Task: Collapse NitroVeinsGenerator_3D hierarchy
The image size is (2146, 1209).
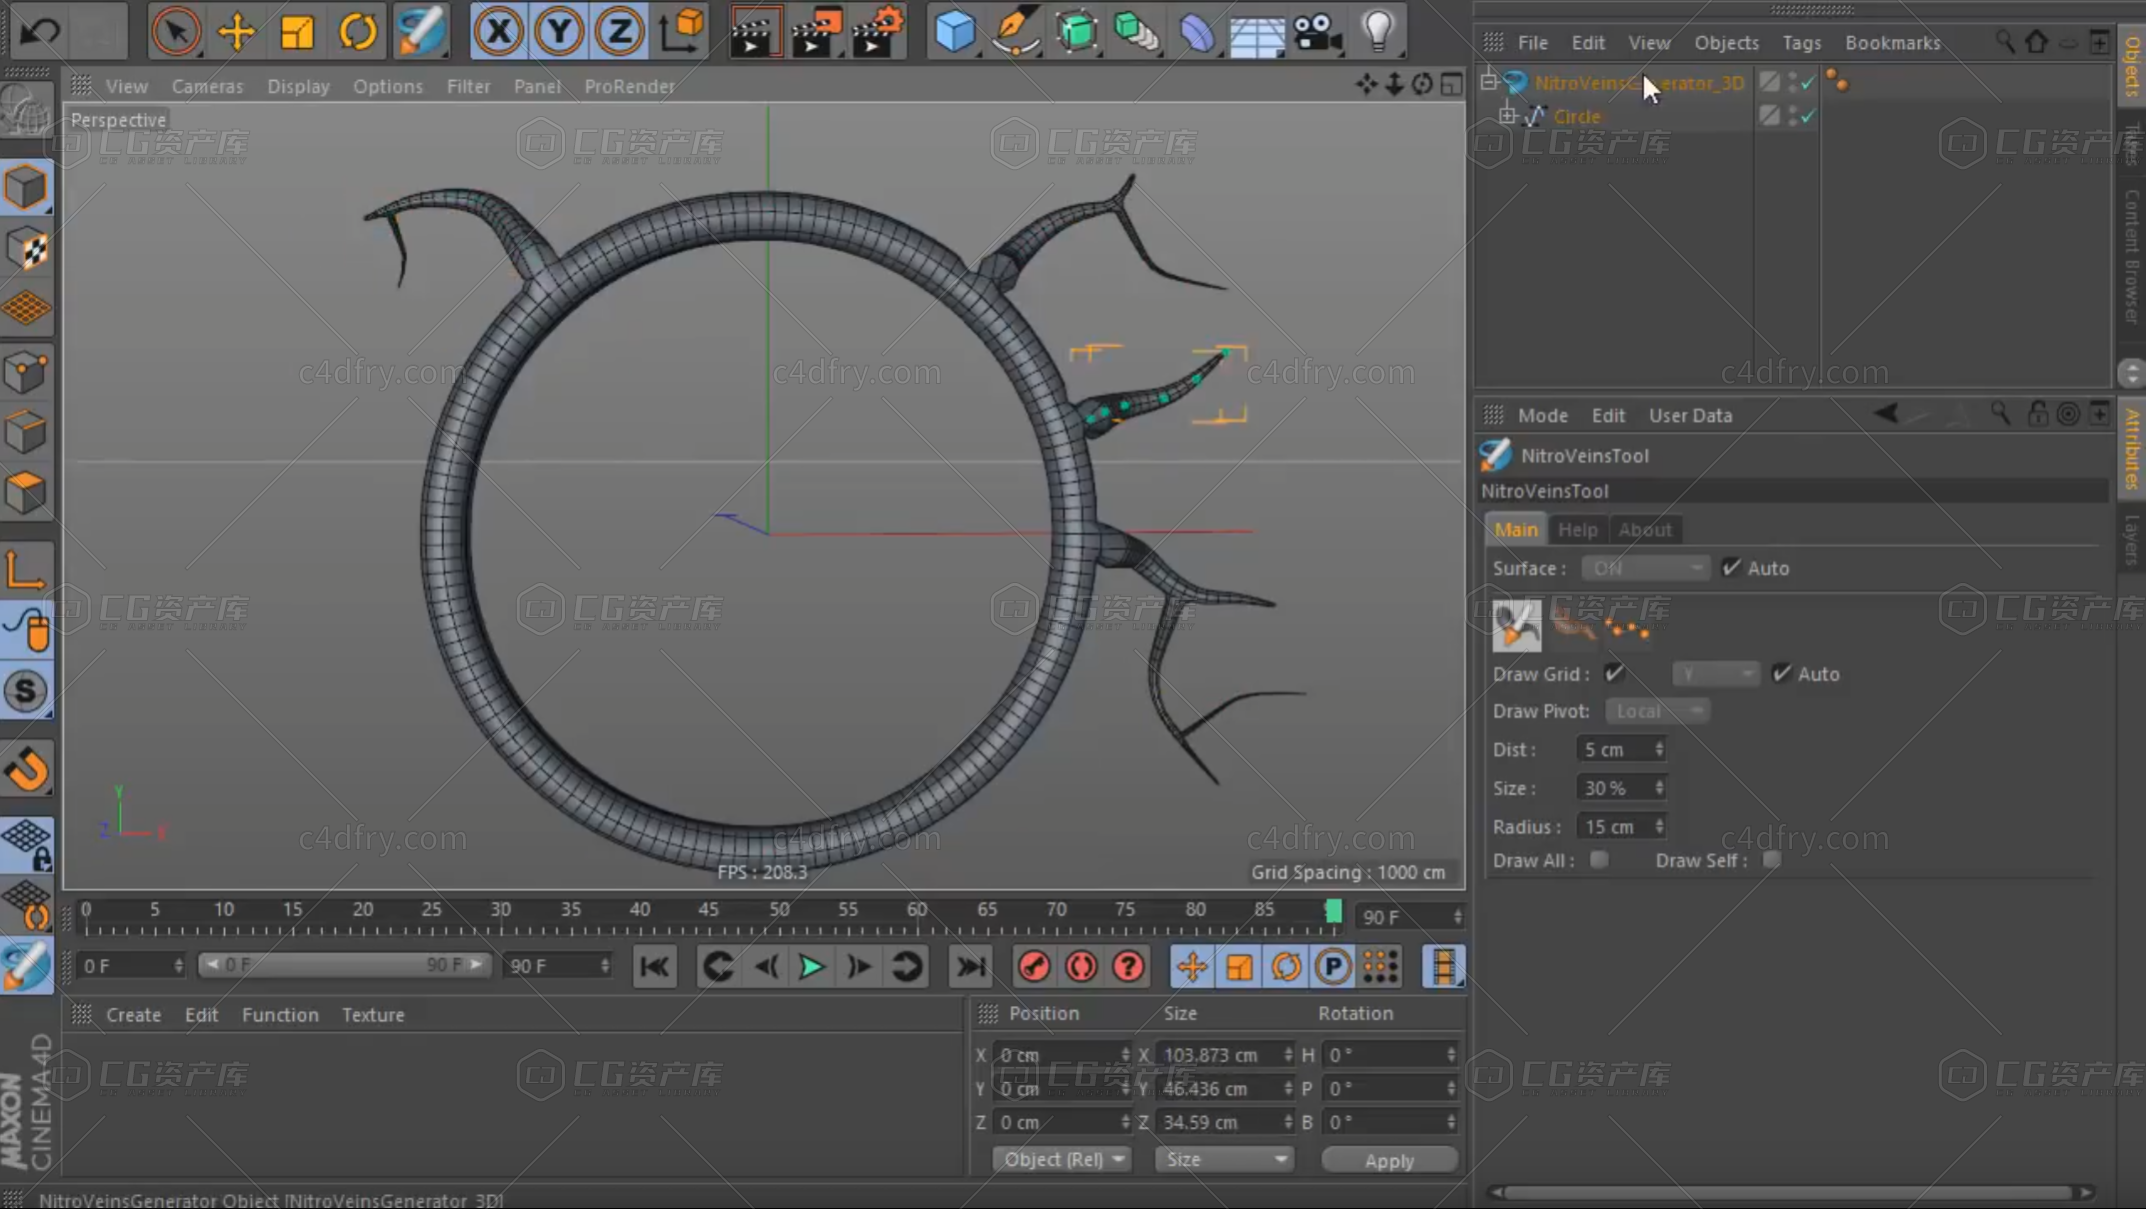Action: 1488,82
